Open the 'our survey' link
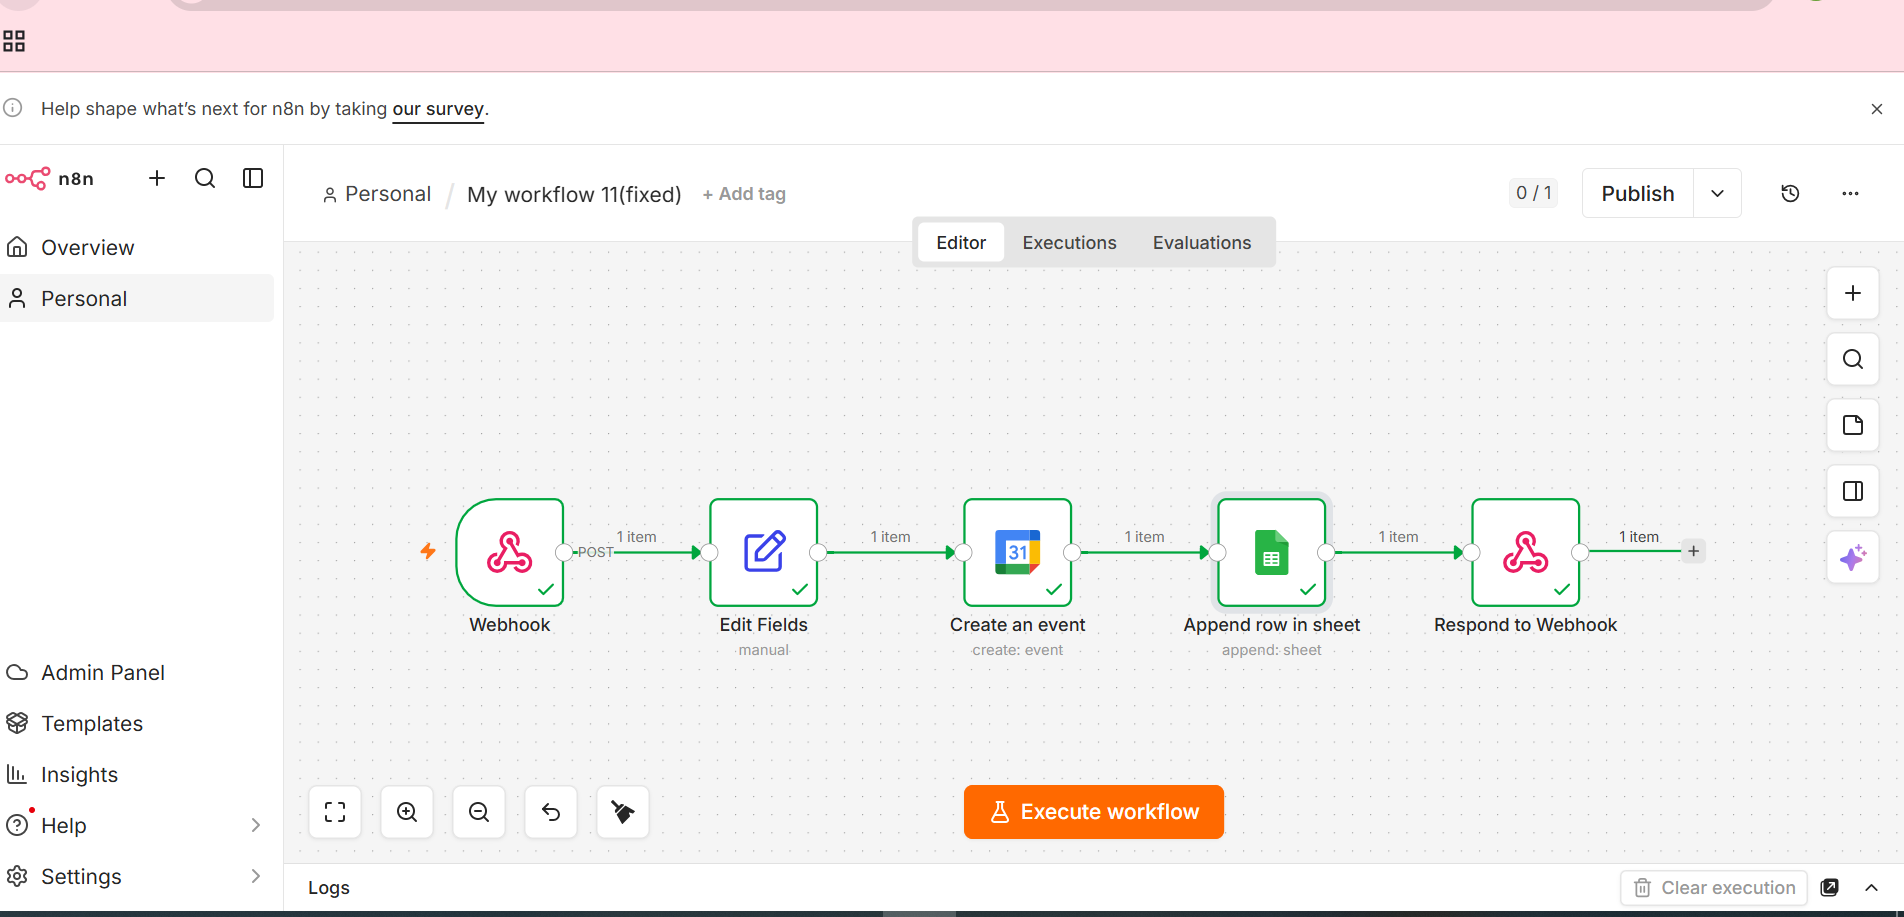This screenshot has width=1904, height=917. click(x=438, y=109)
